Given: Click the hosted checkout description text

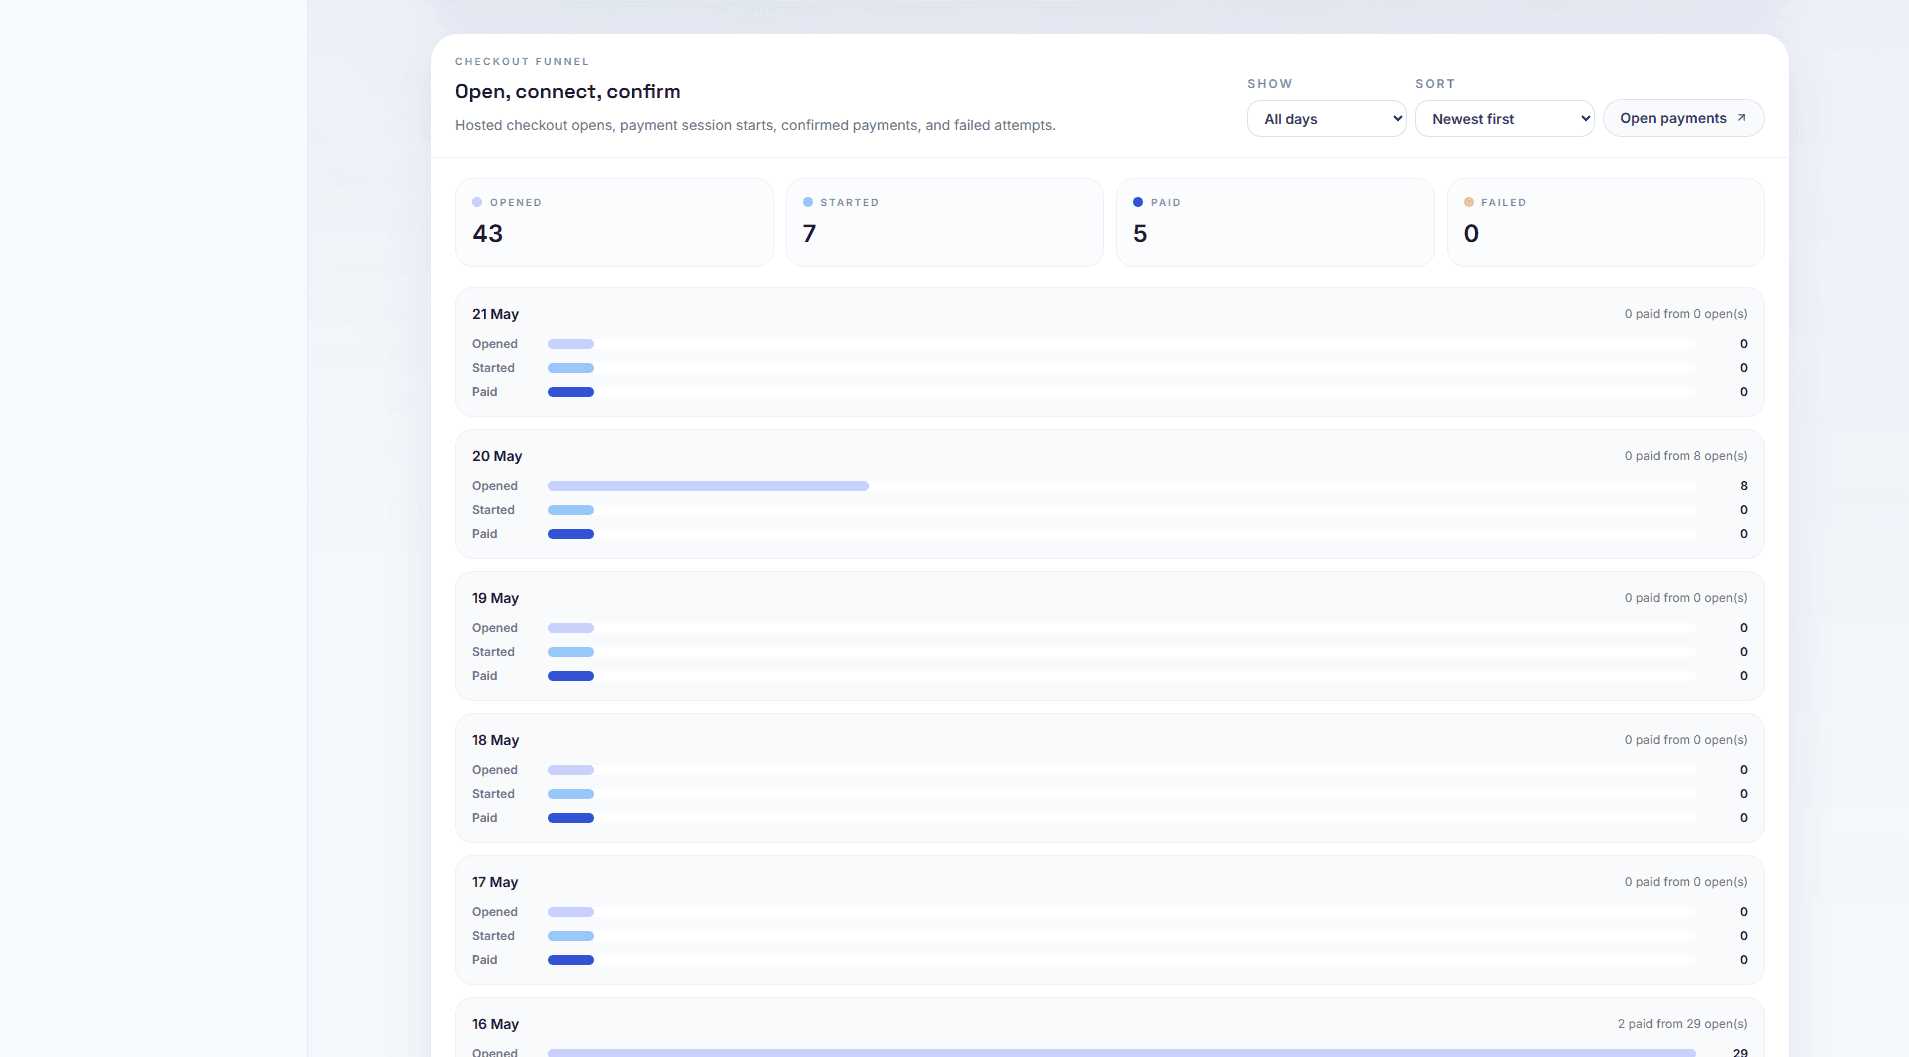Looking at the screenshot, I should point(755,125).
